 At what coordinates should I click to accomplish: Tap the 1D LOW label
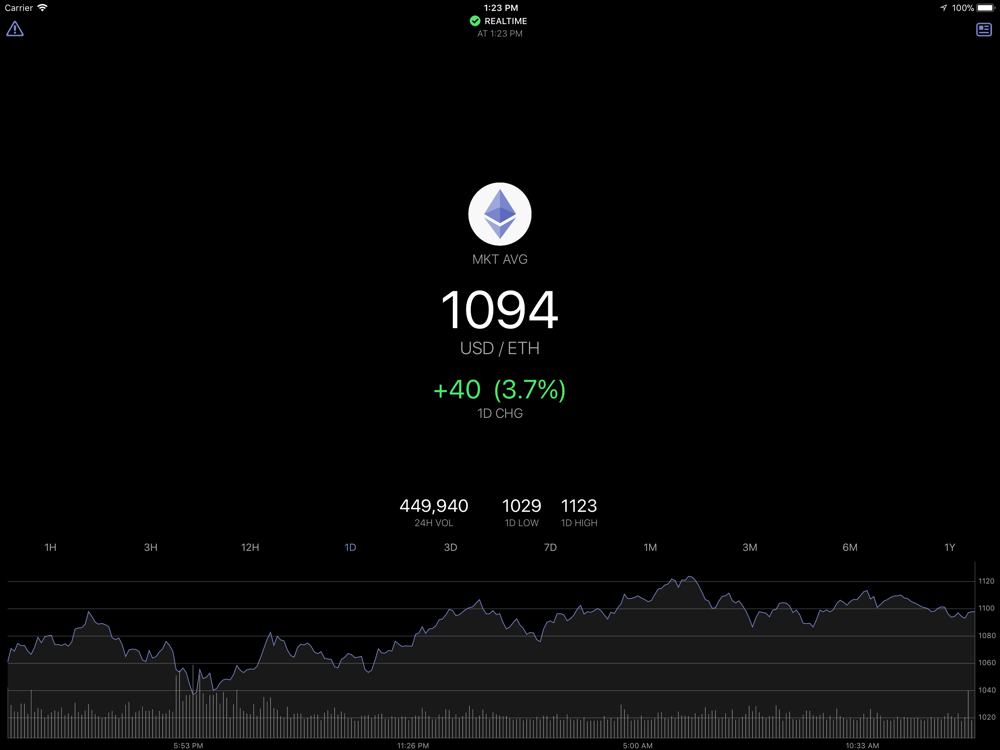522,523
